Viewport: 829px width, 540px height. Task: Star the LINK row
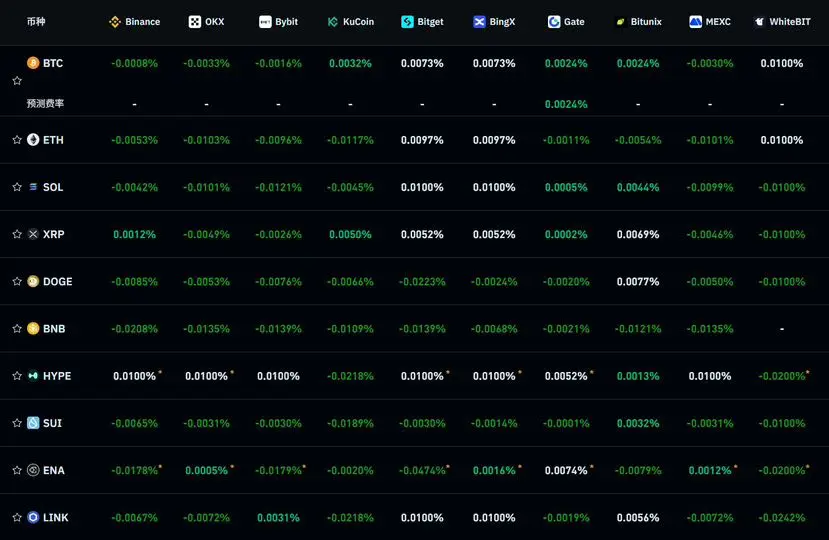pos(17,517)
